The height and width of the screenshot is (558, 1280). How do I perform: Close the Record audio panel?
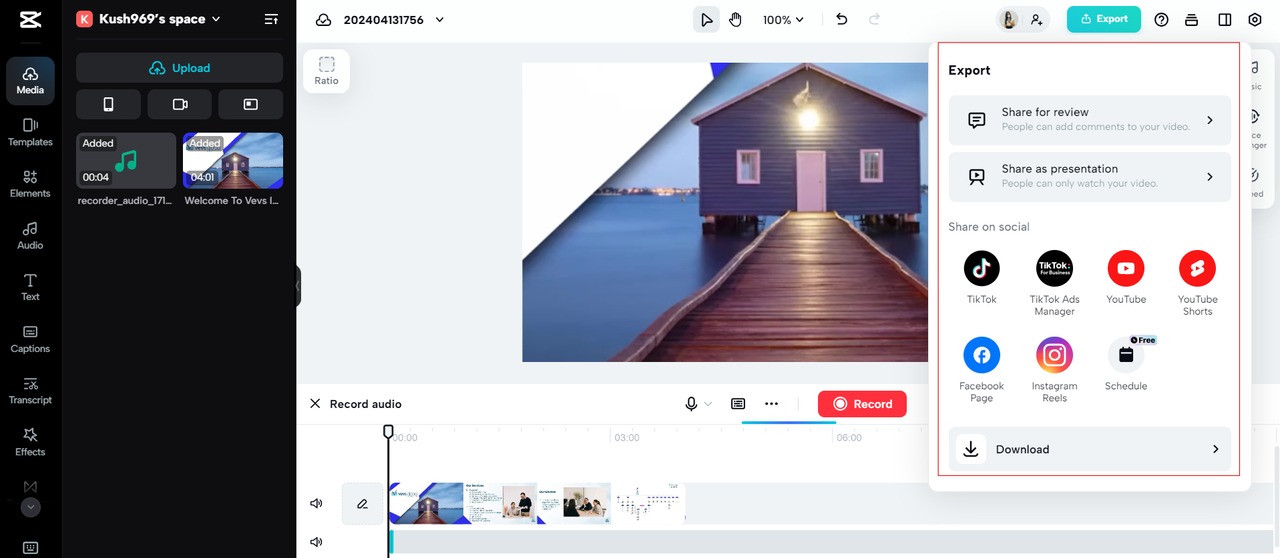tap(315, 404)
